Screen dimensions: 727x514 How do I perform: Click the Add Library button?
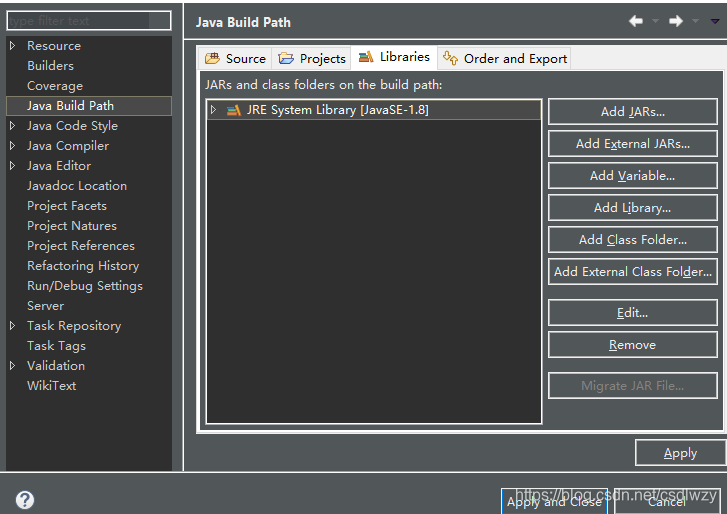[x=633, y=208]
